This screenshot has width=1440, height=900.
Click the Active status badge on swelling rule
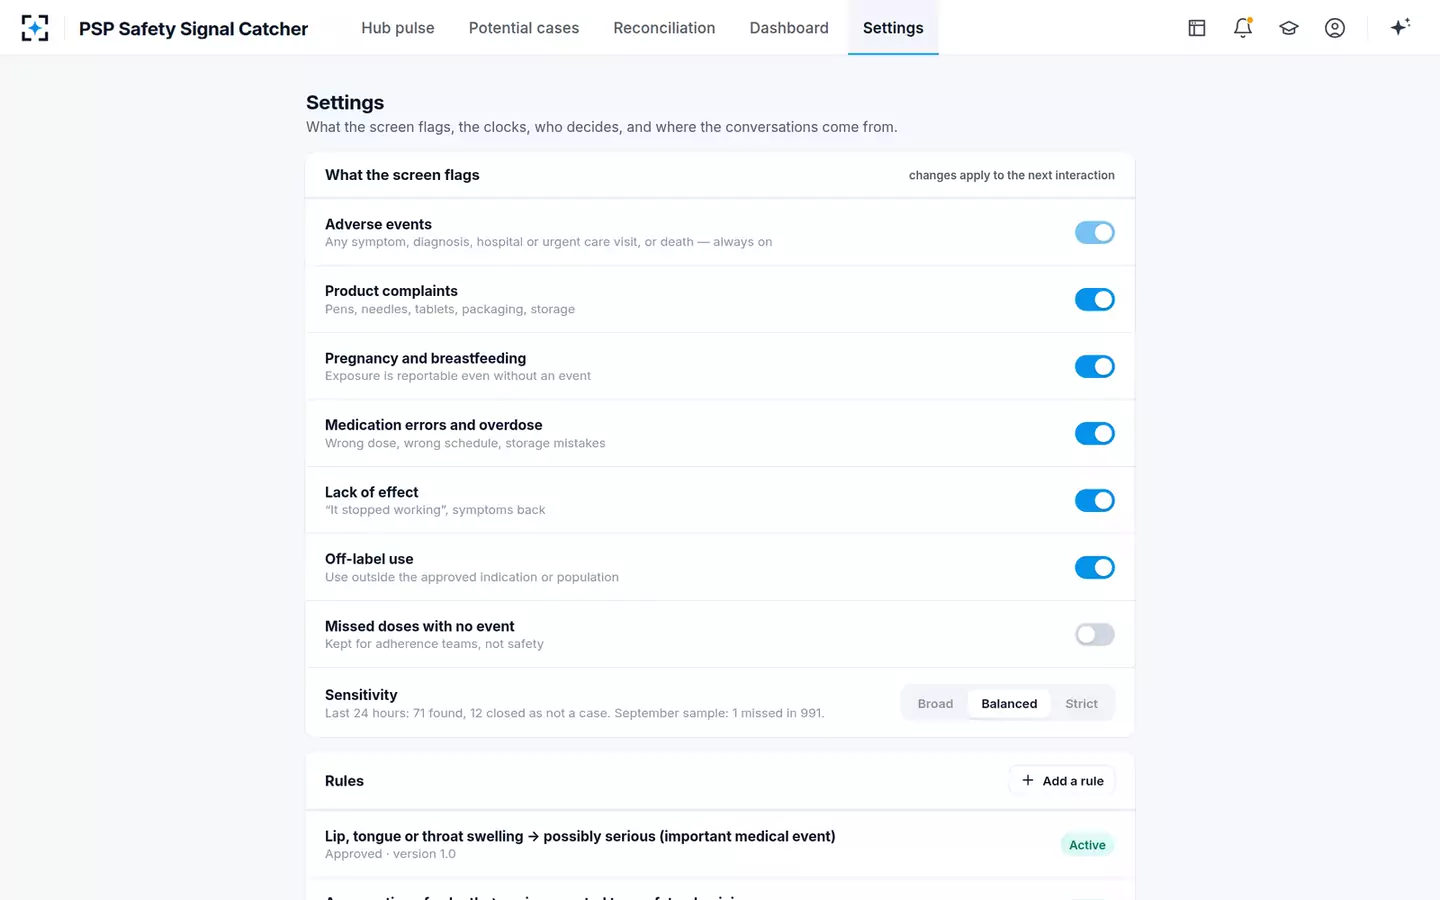point(1087,845)
